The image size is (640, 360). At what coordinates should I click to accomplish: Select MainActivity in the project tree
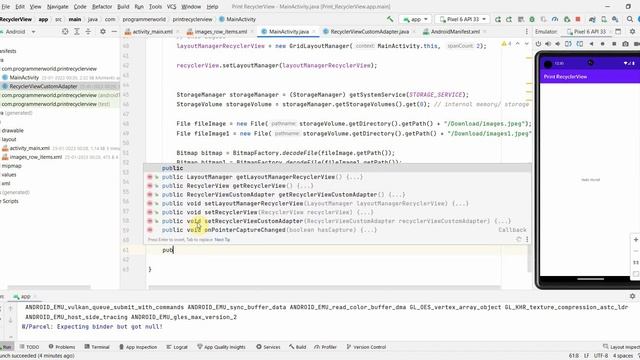pyautogui.click(x=24, y=78)
